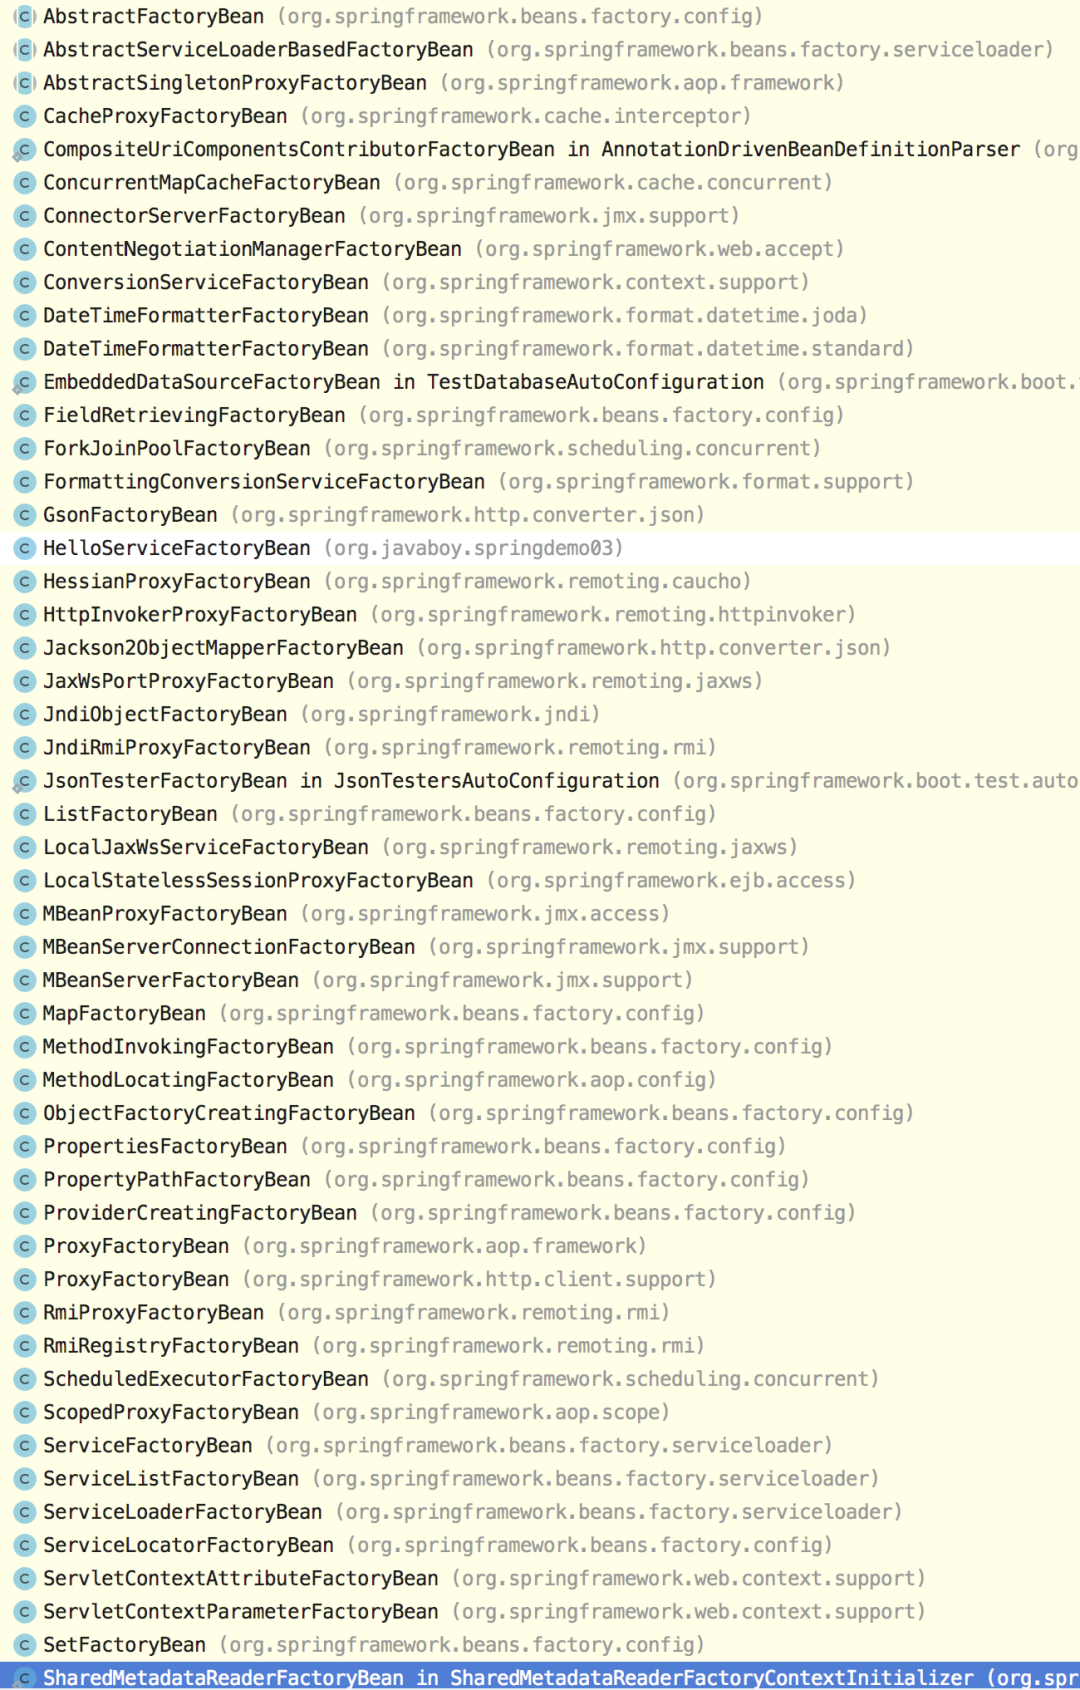The image size is (1080, 1690).
Task: Click the icon for ConcurrentMapCacheFactoryBean
Action: [x=24, y=183]
